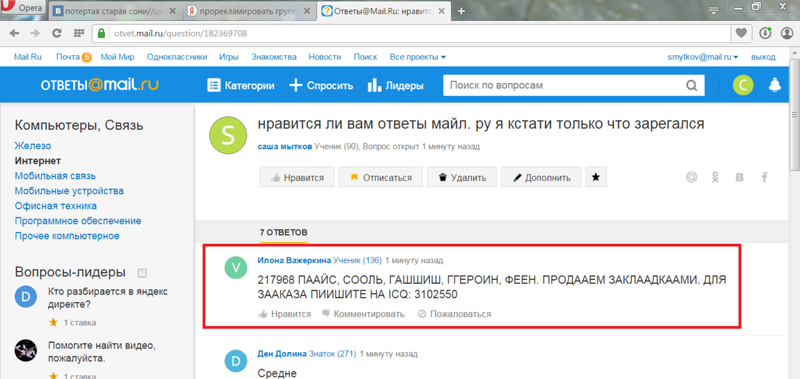Open Офисная техника category
The image size is (800, 379).
(x=56, y=206)
